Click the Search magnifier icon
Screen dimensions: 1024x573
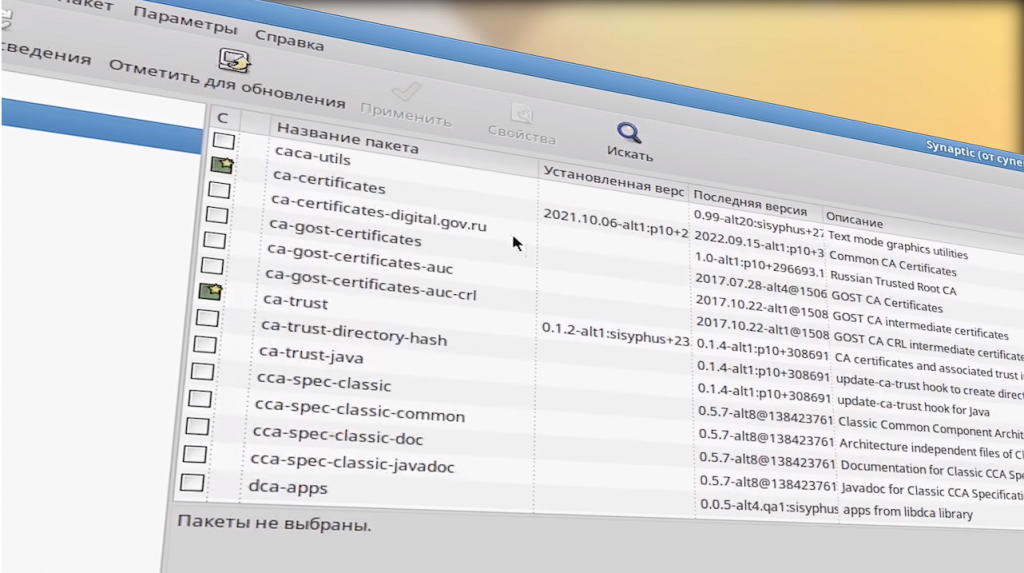click(x=629, y=133)
